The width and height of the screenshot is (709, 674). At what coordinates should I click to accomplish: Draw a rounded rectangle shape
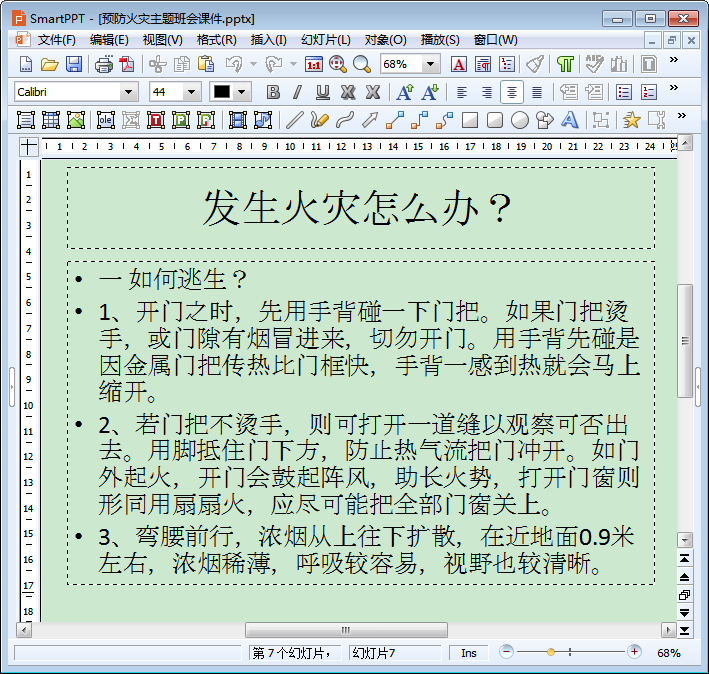click(495, 120)
